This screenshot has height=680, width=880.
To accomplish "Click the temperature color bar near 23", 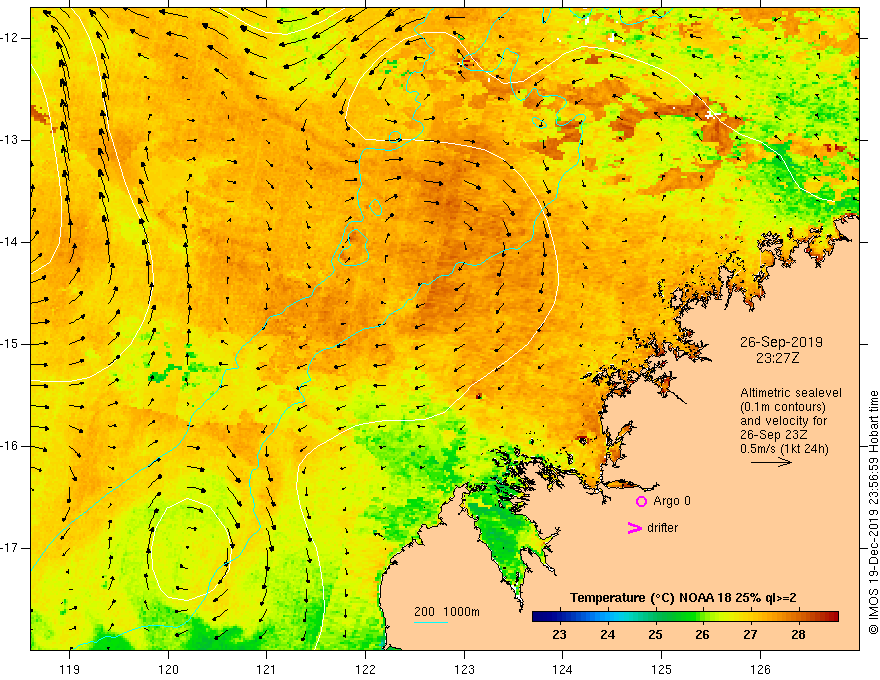I will click(559, 617).
